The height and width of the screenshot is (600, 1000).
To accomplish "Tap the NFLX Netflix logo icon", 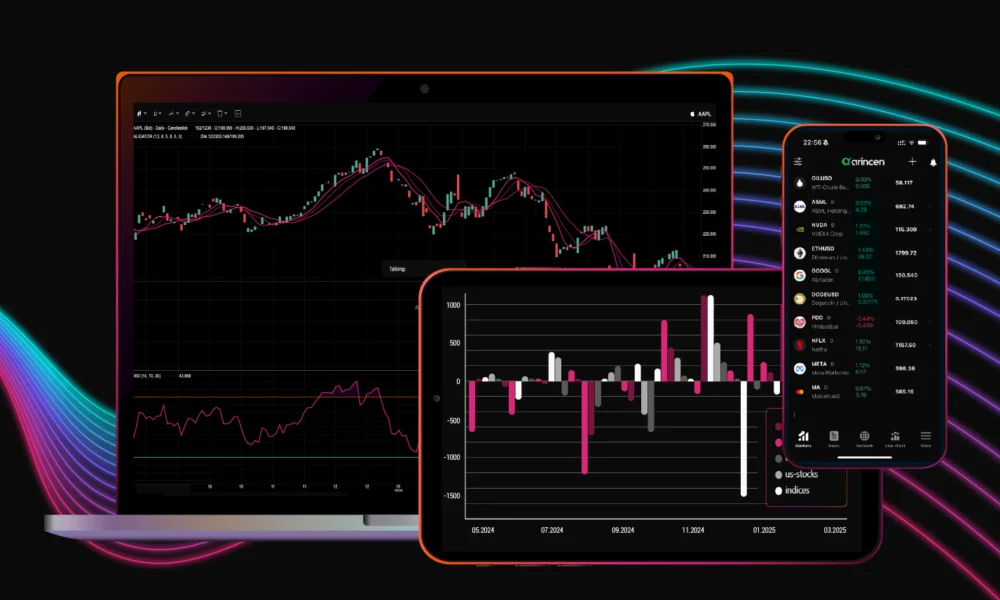I will click(x=800, y=345).
